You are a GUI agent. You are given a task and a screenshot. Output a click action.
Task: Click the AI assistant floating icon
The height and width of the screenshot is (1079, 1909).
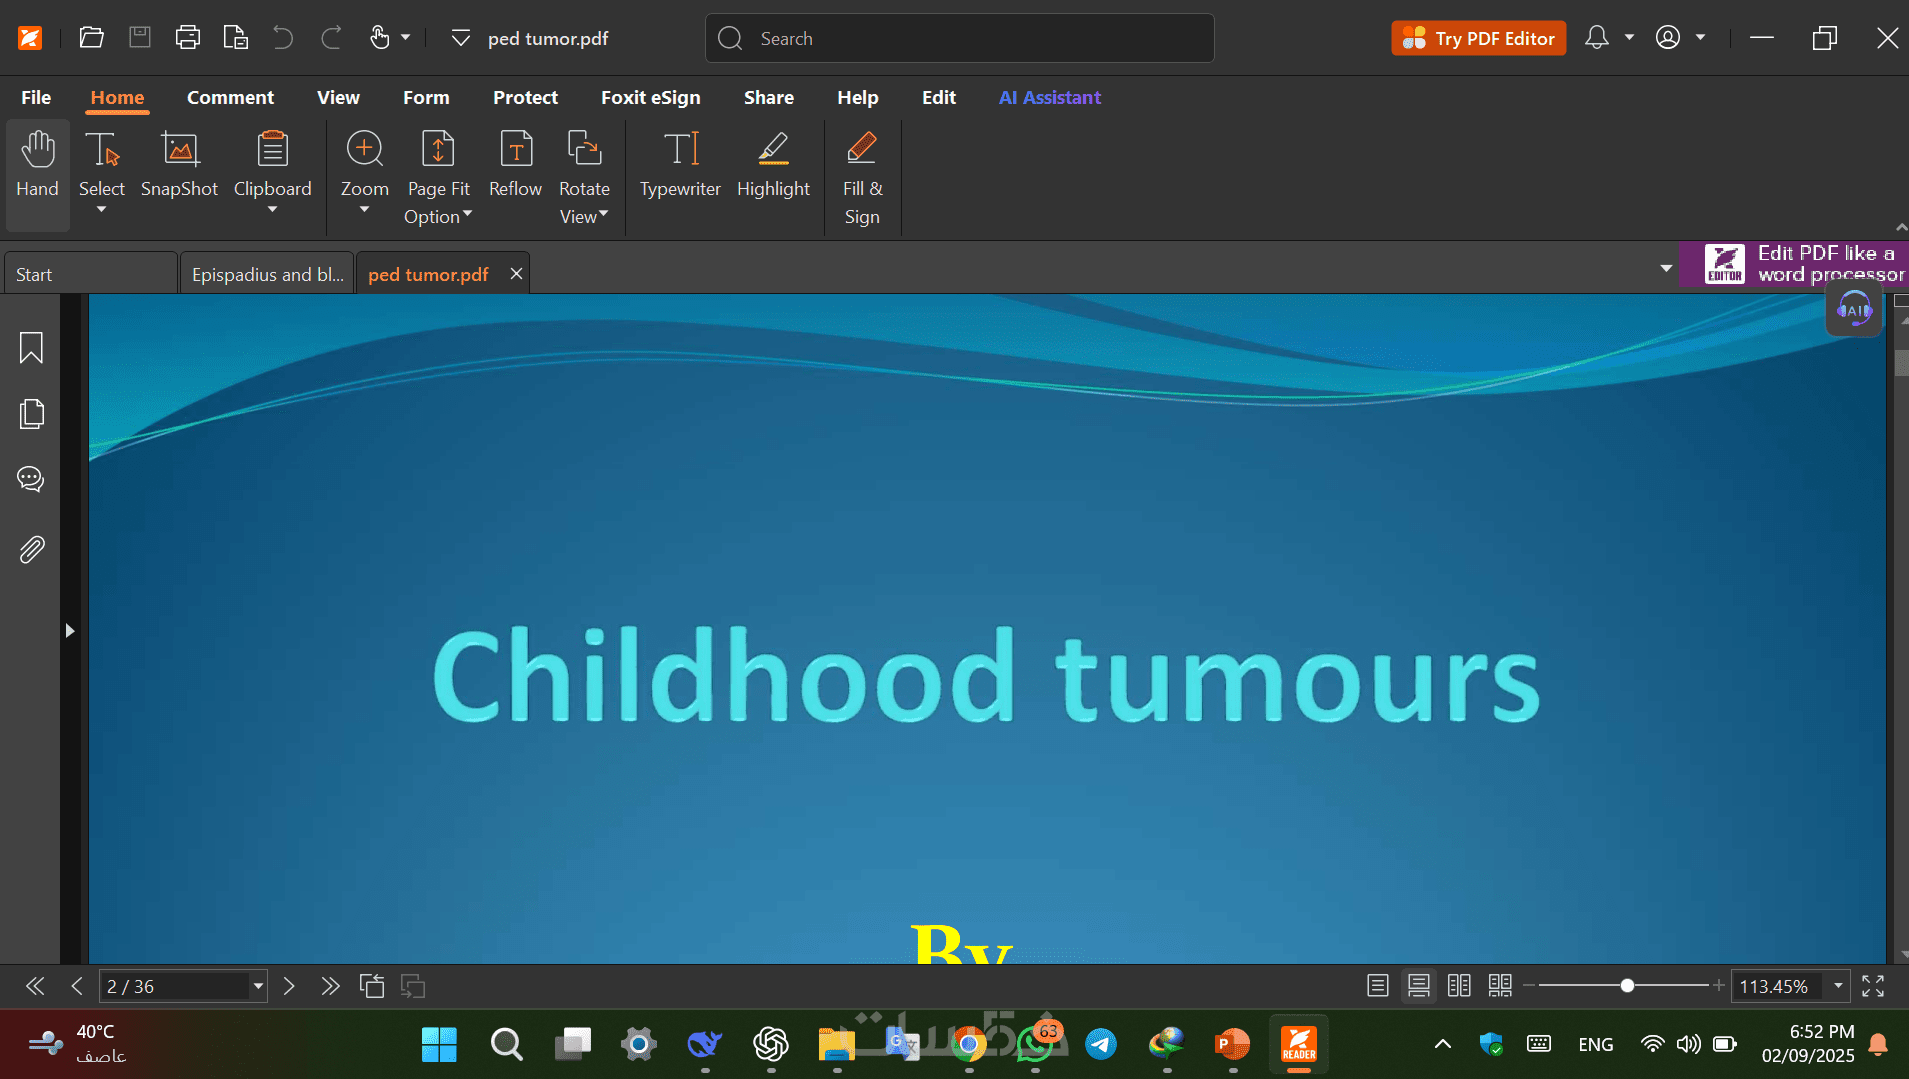click(1854, 309)
